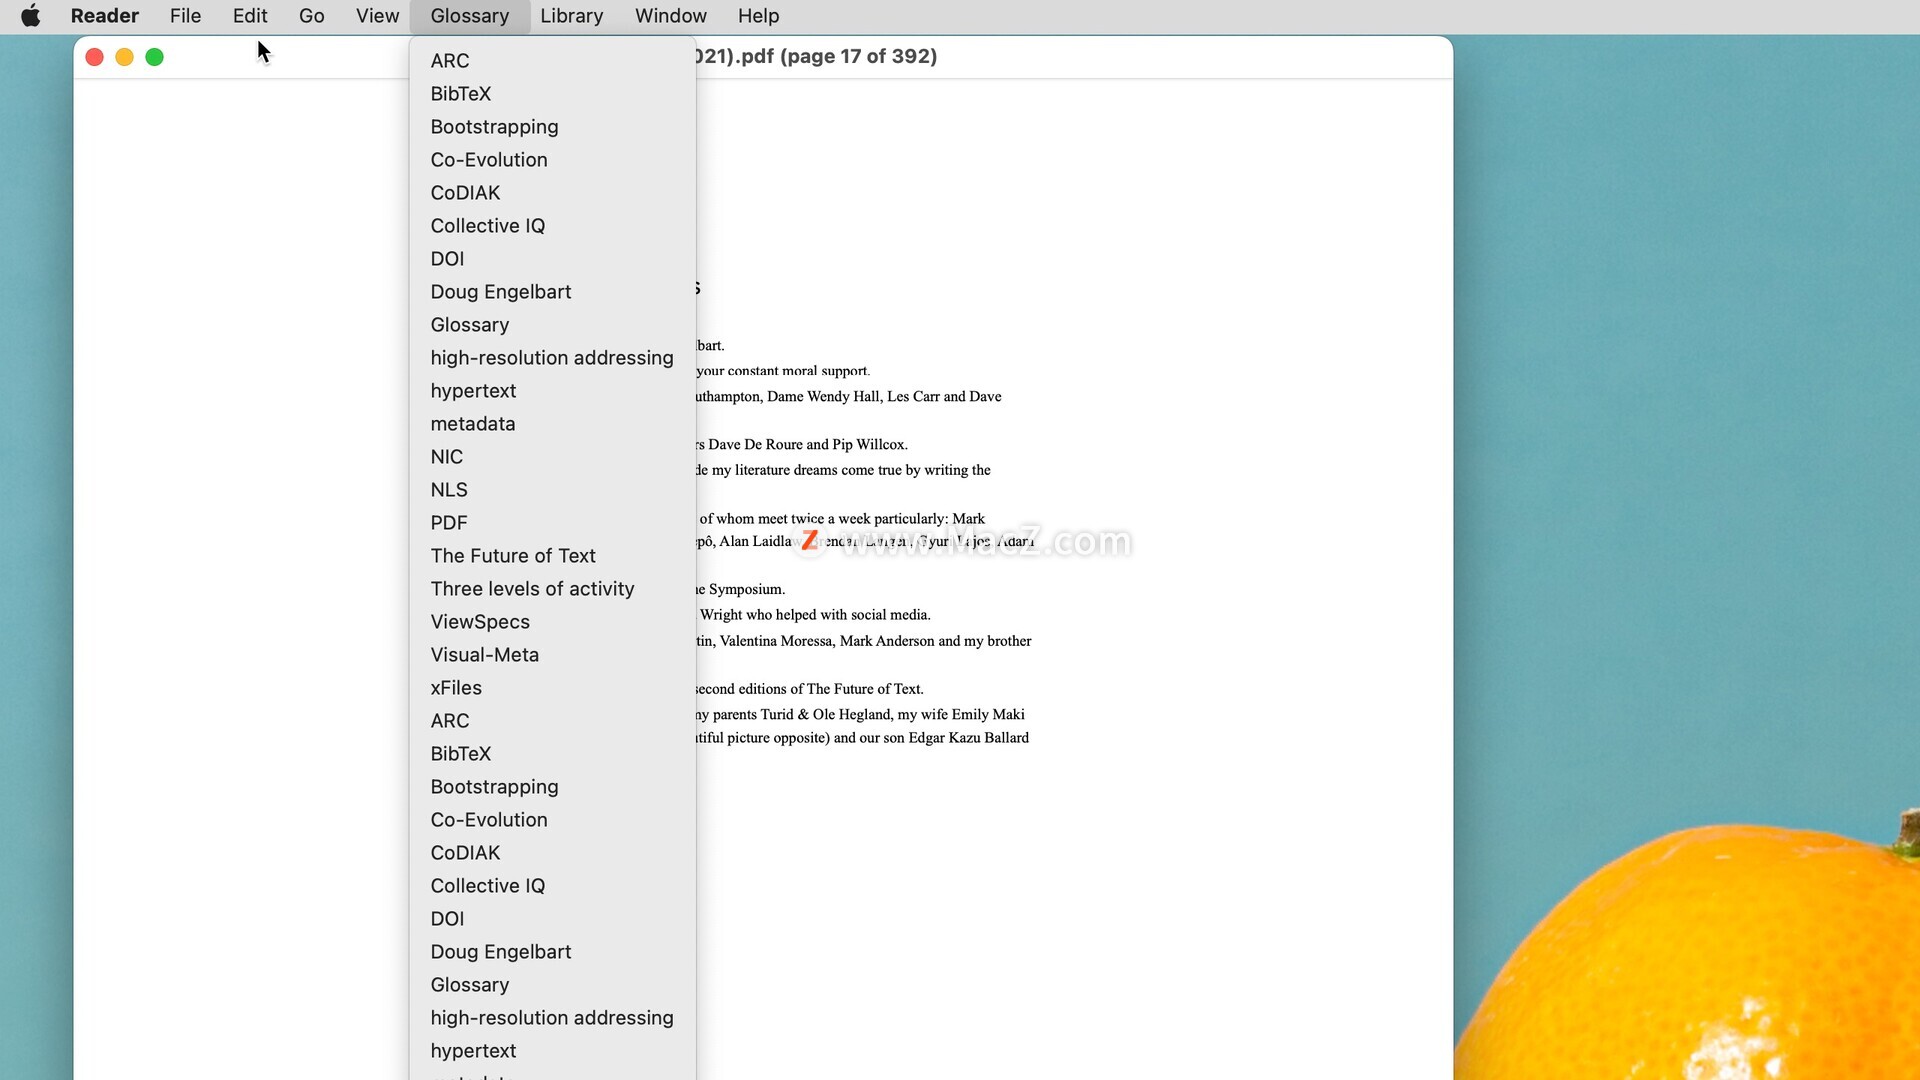Select the ViewSpecs glossary entry

pos(553,622)
